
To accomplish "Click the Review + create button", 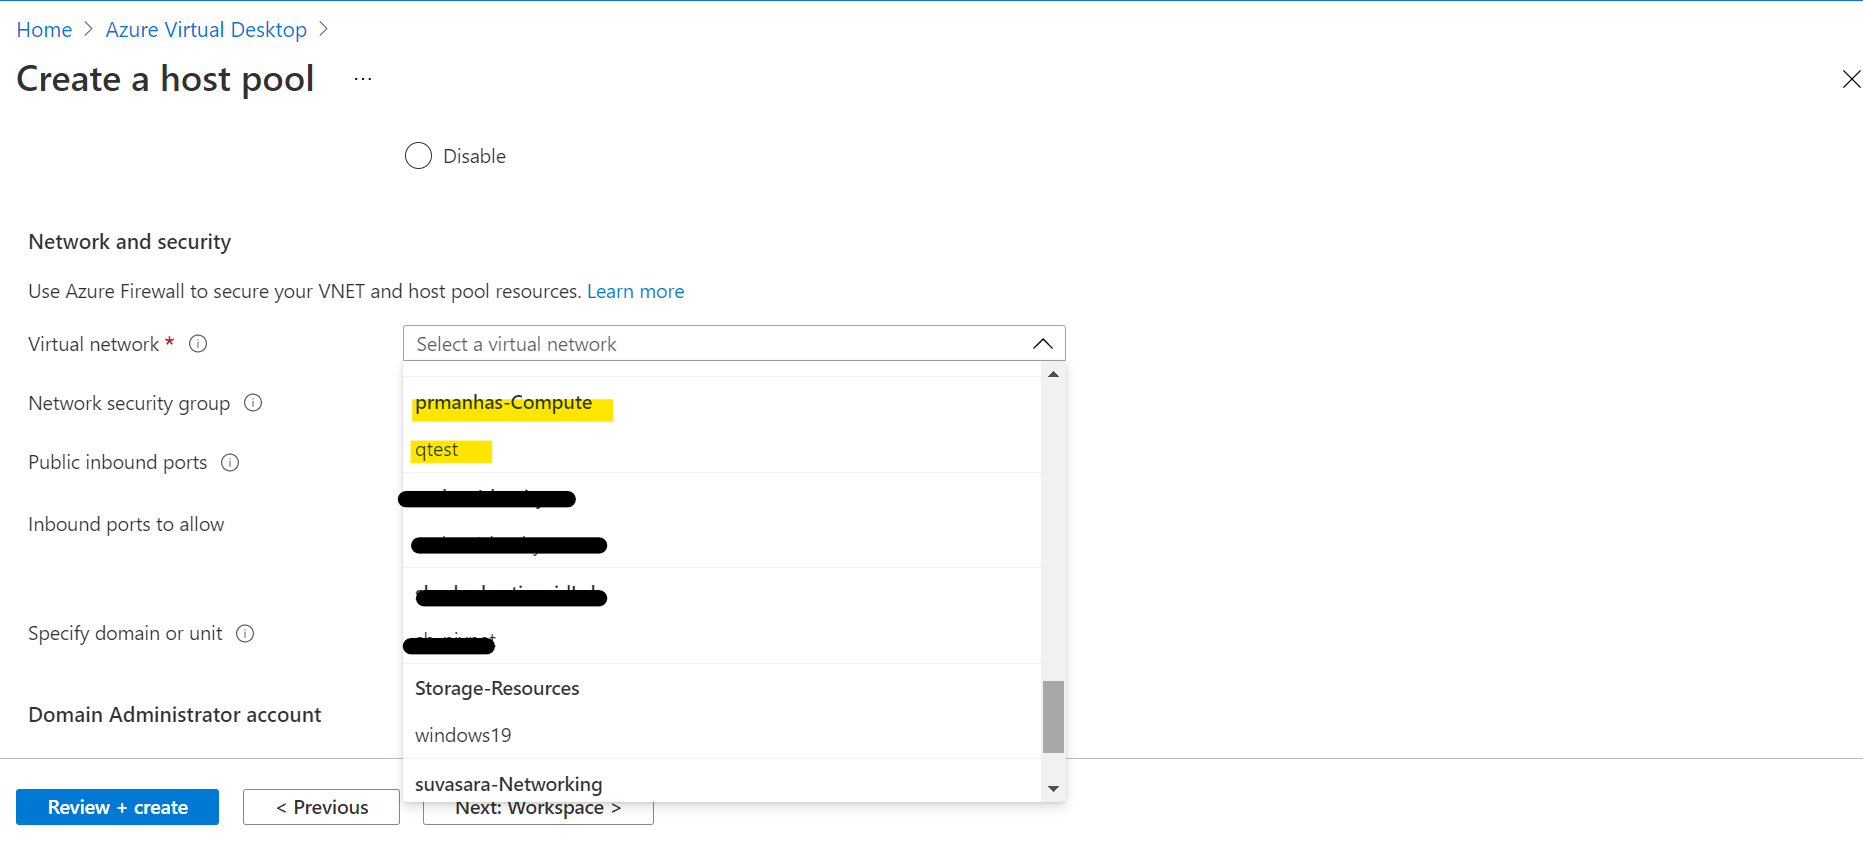I will click(x=117, y=807).
